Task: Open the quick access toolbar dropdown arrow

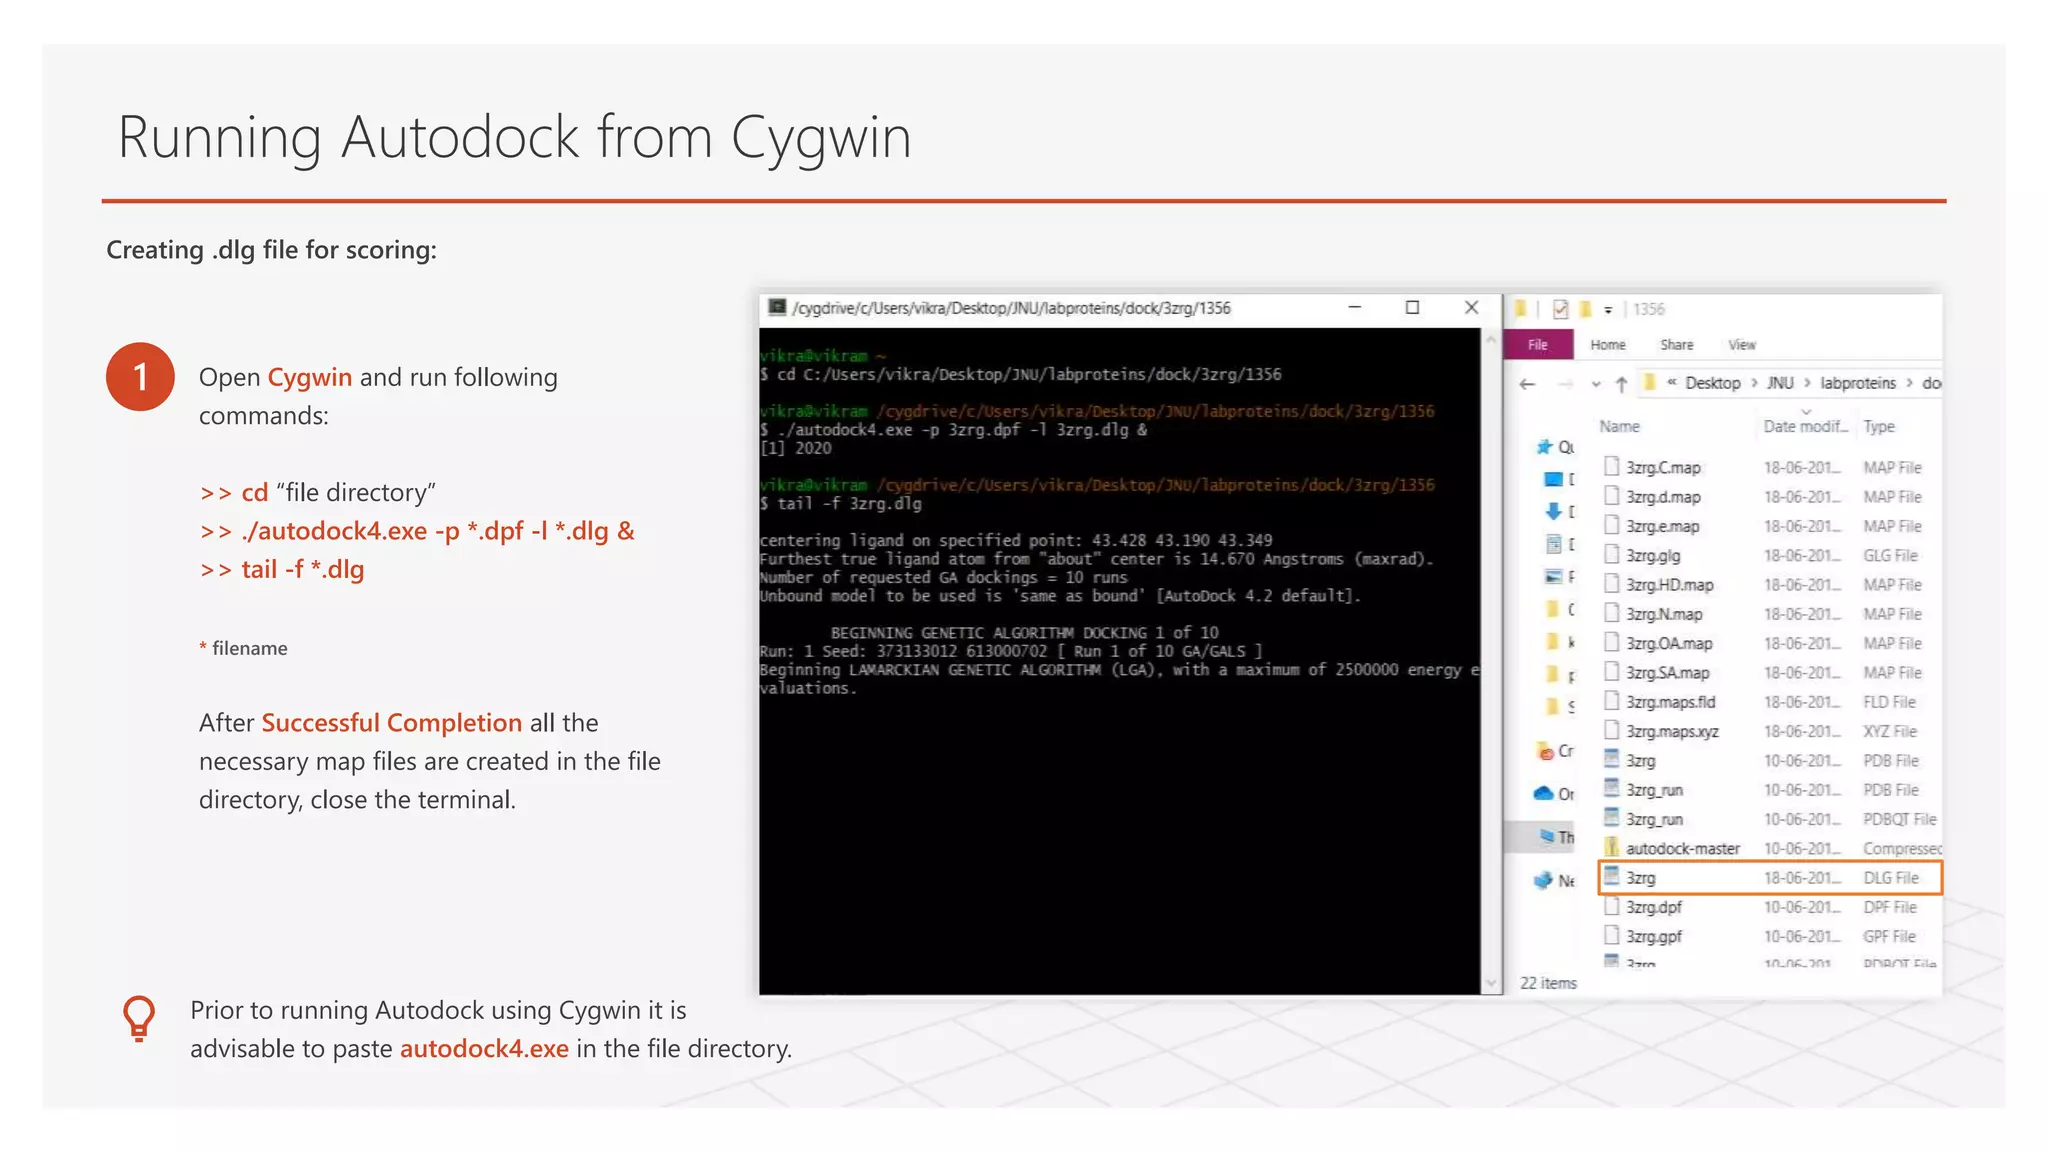Action: pyautogui.click(x=1608, y=310)
